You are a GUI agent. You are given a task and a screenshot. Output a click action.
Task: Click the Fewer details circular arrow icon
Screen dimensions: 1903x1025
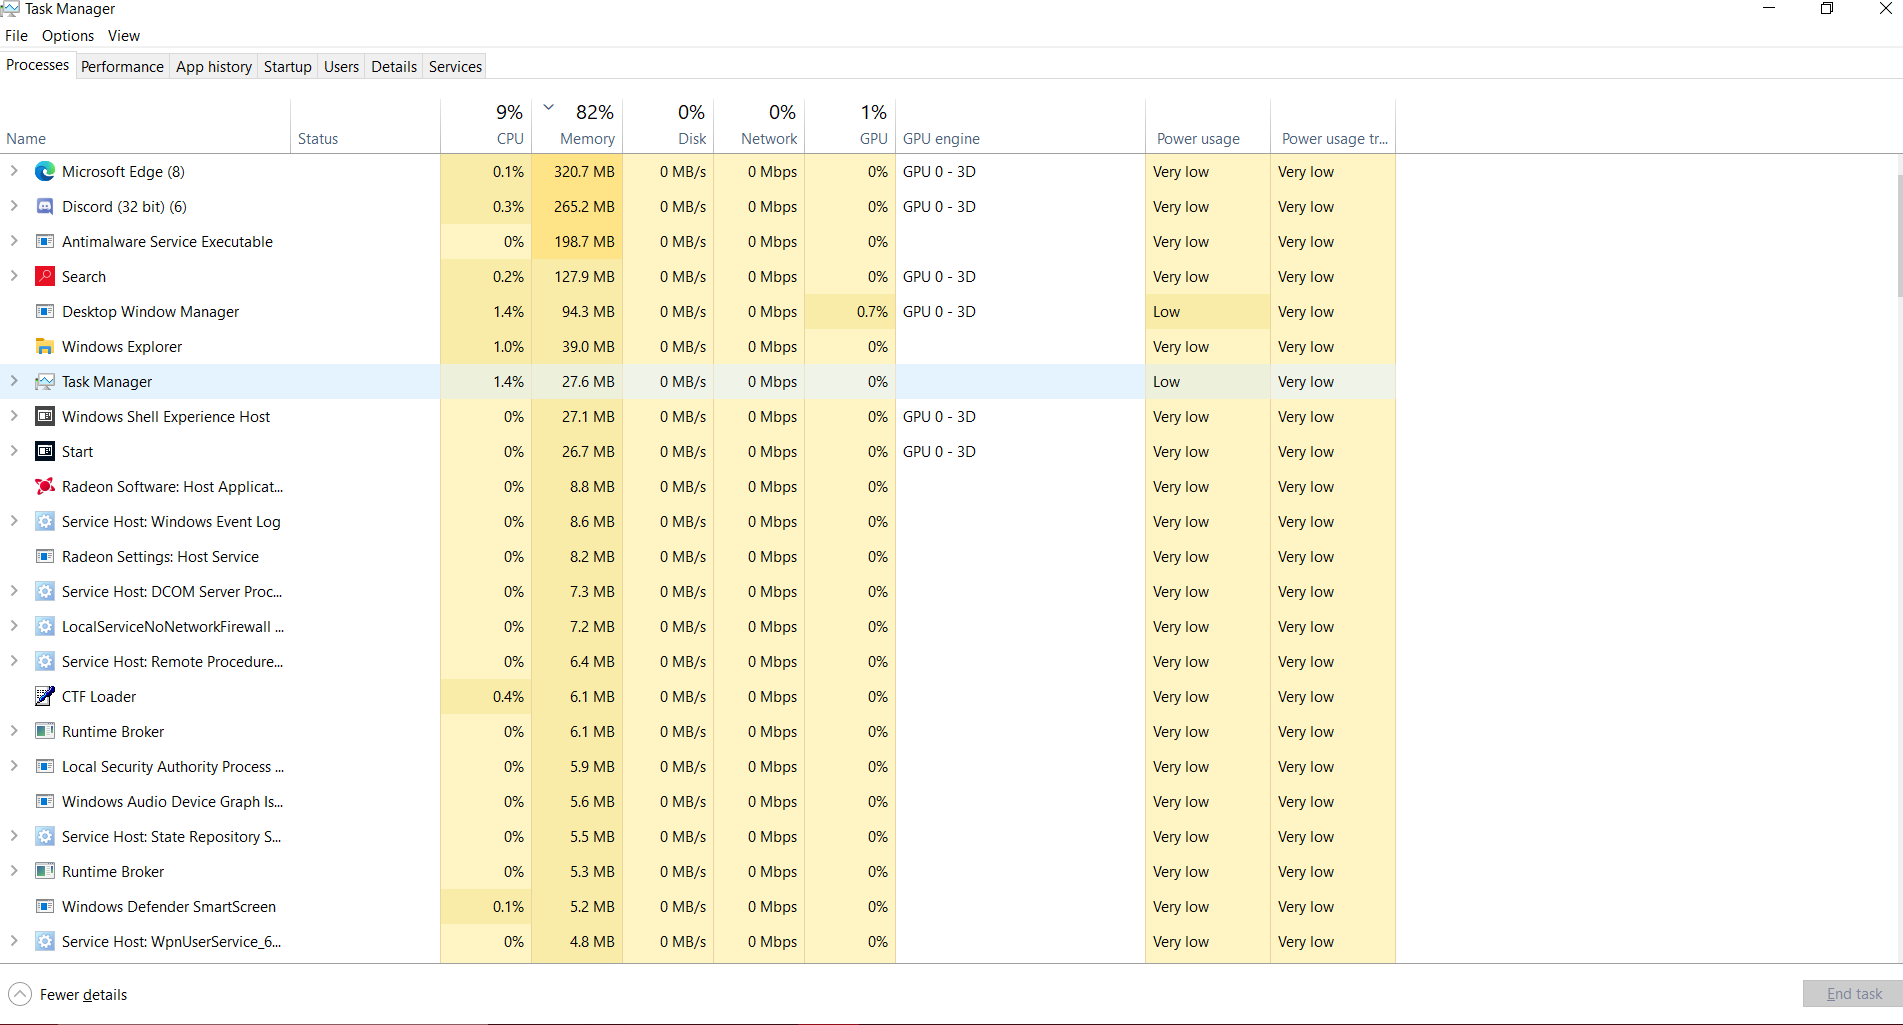point(20,995)
